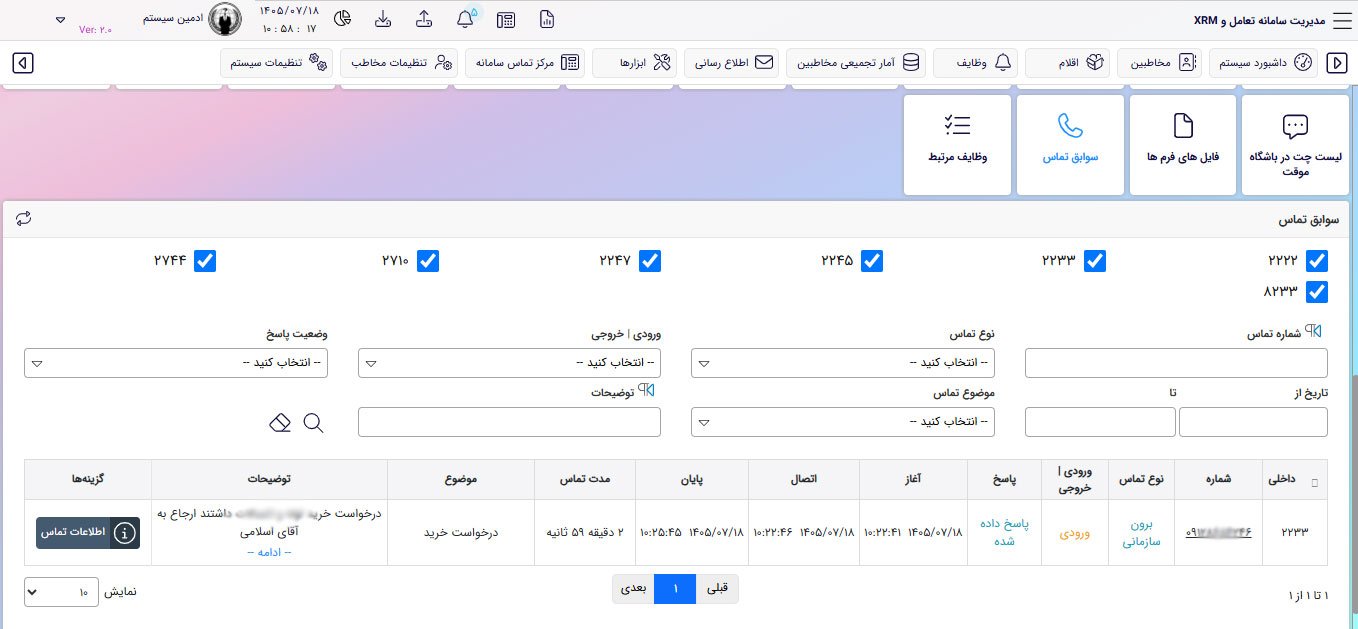Uncheck extension 2710 checkbox
1358x629 pixels.
428,261
